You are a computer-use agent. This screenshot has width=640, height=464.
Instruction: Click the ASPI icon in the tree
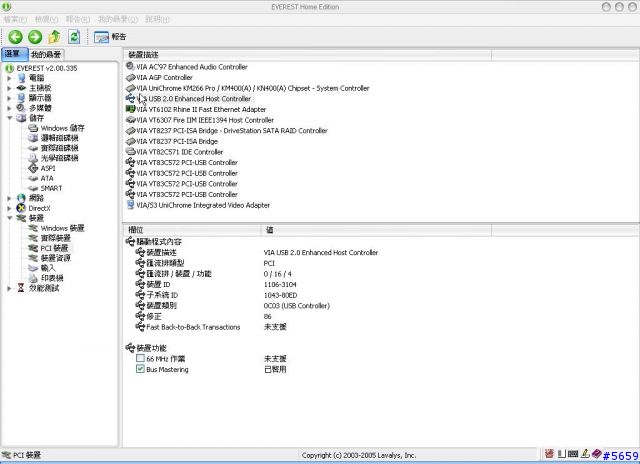pyautogui.click(x=33, y=168)
